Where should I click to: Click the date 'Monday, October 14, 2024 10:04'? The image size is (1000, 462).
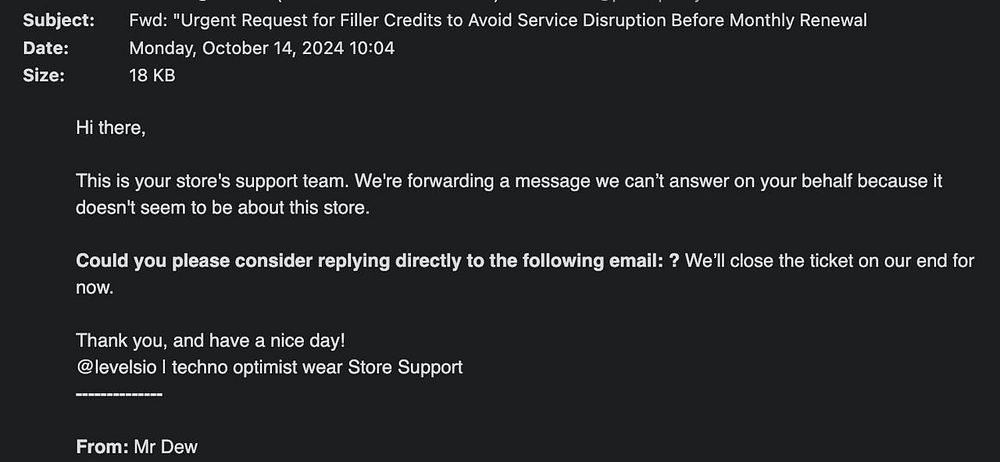(261, 47)
